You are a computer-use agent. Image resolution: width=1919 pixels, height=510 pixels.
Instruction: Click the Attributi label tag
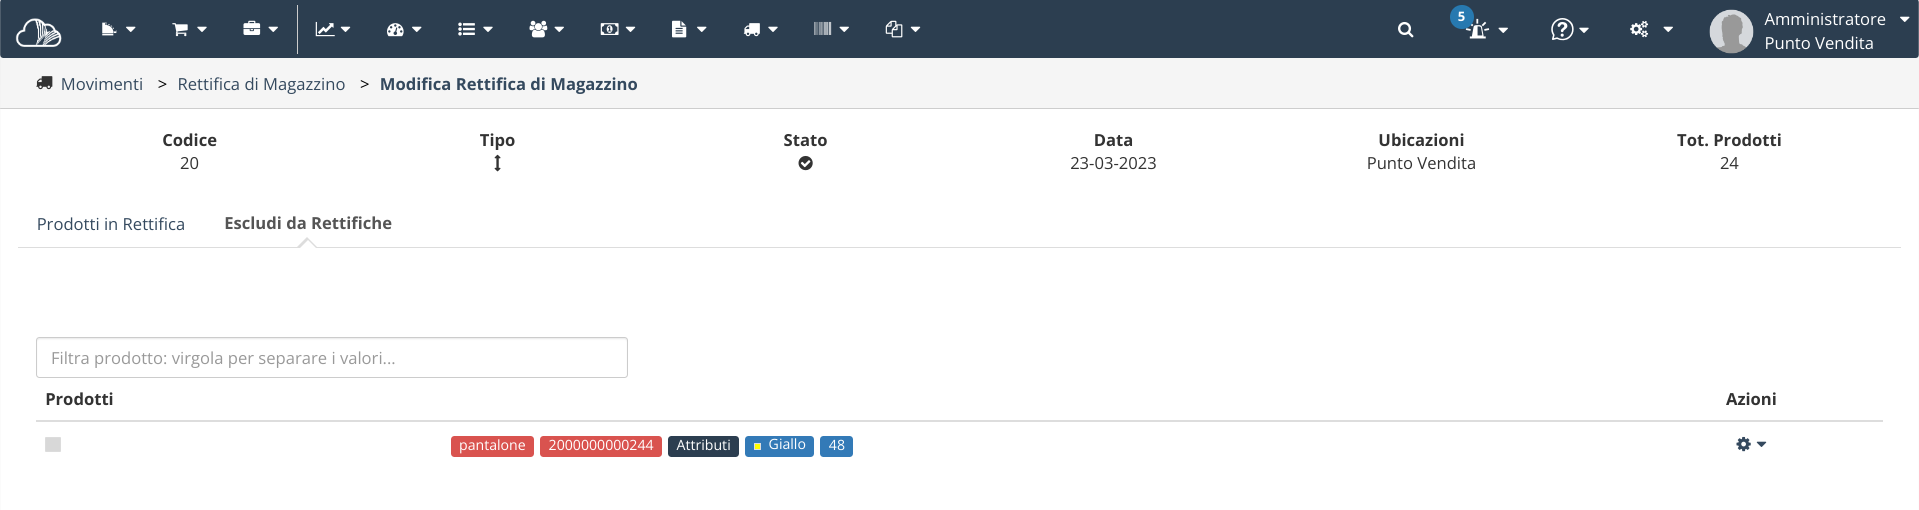tap(703, 446)
